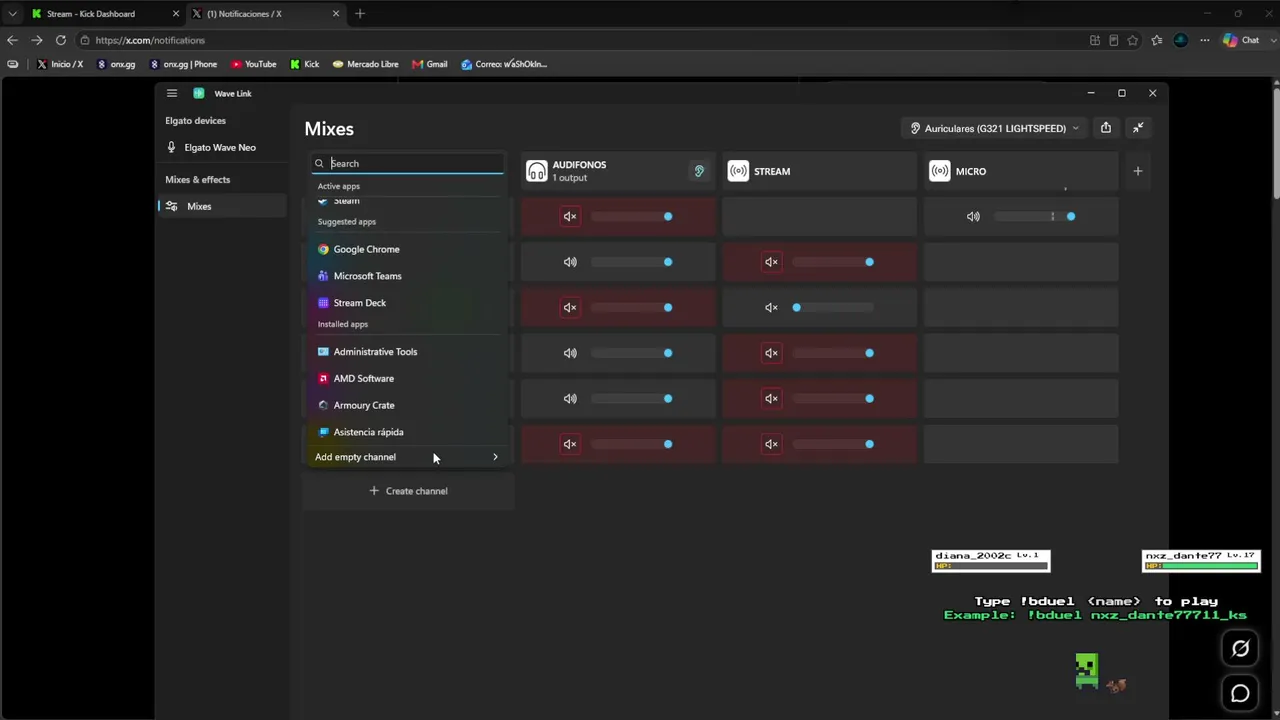The image size is (1280, 720).
Task: Close the Stream - Kick Dashboard tab
Action: (x=176, y=14)
